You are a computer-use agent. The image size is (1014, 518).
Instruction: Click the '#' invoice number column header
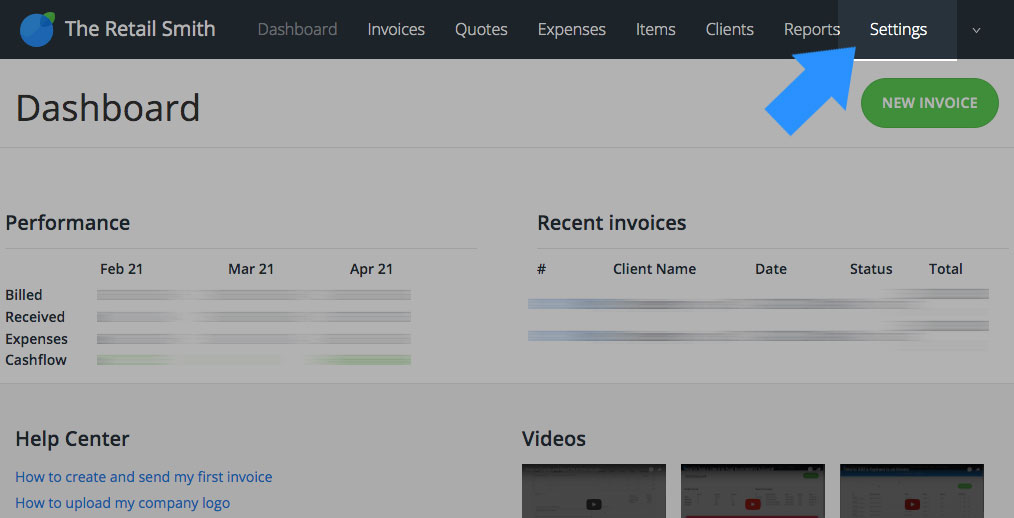[541, 269]
